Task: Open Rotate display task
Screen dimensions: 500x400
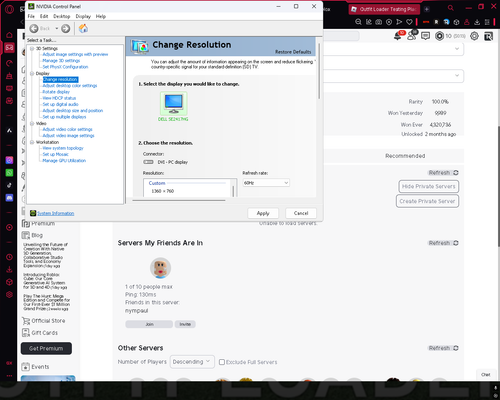Action: (56, 92)
